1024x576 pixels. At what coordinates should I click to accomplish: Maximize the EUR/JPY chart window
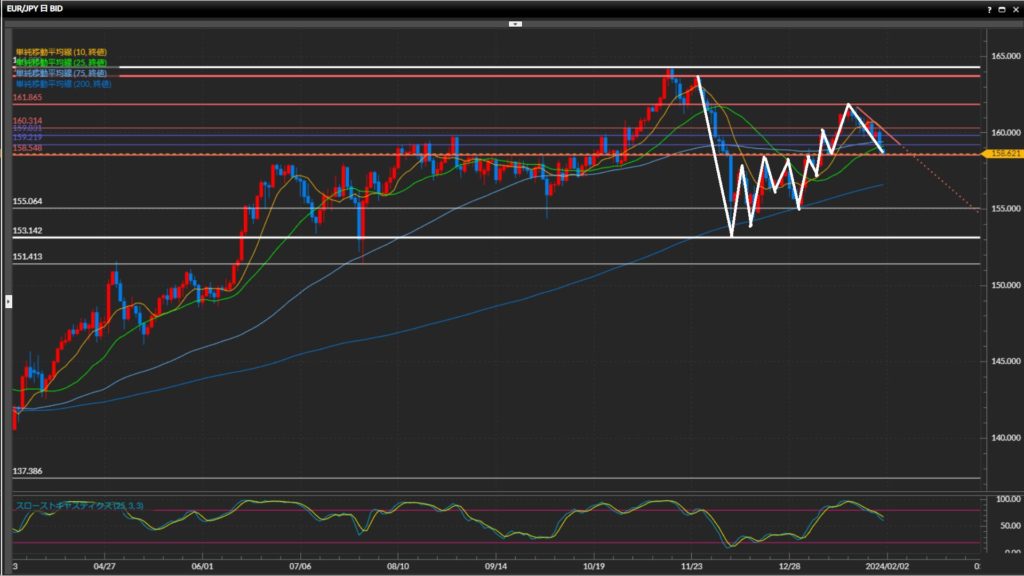[x=1002, y=8]
